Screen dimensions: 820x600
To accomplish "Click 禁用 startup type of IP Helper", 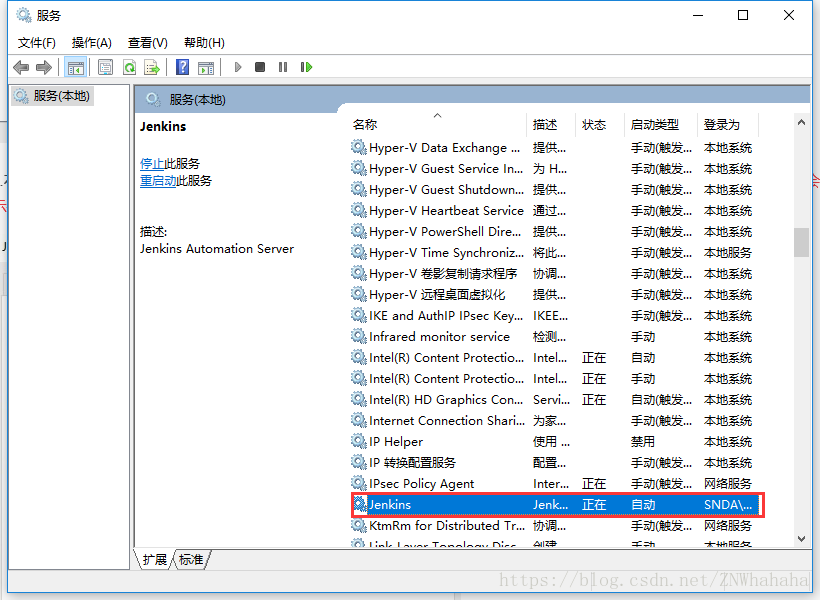I will (x=643, y=441).
